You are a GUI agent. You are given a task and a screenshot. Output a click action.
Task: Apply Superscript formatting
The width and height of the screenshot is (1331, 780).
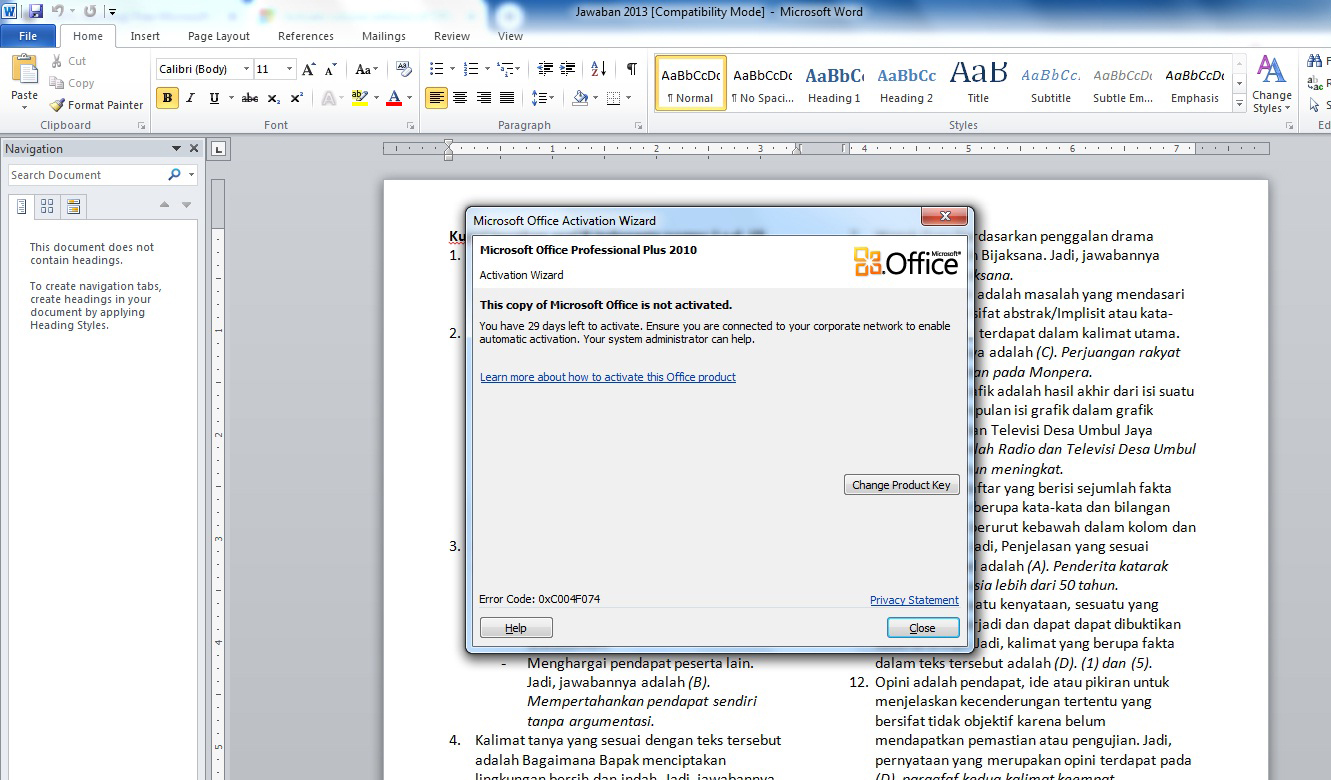point(296,98)
